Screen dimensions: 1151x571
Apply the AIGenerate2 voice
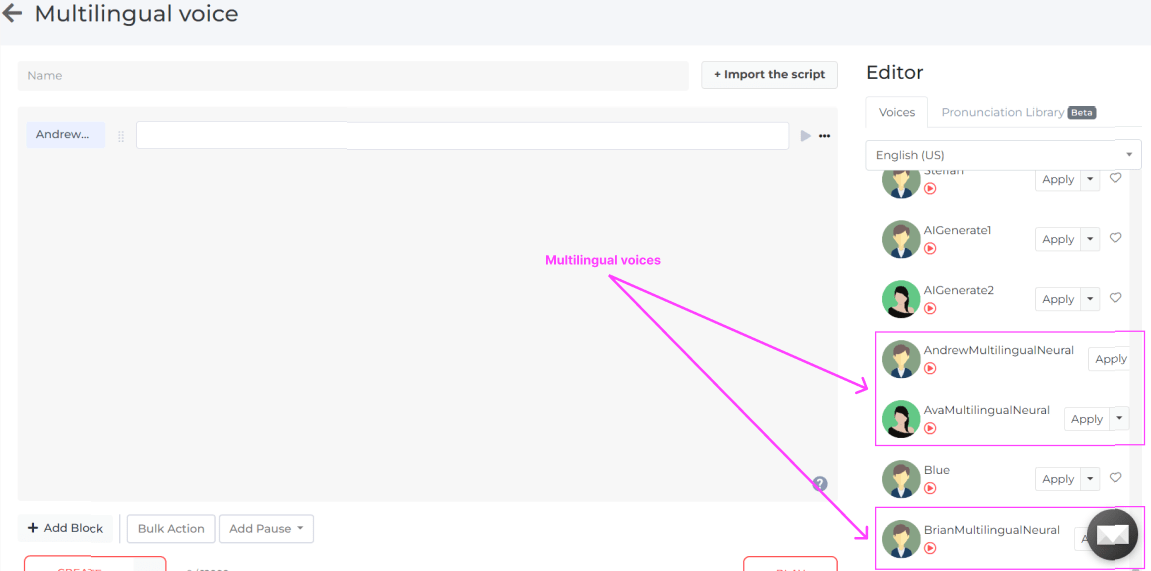point(1057,299)
